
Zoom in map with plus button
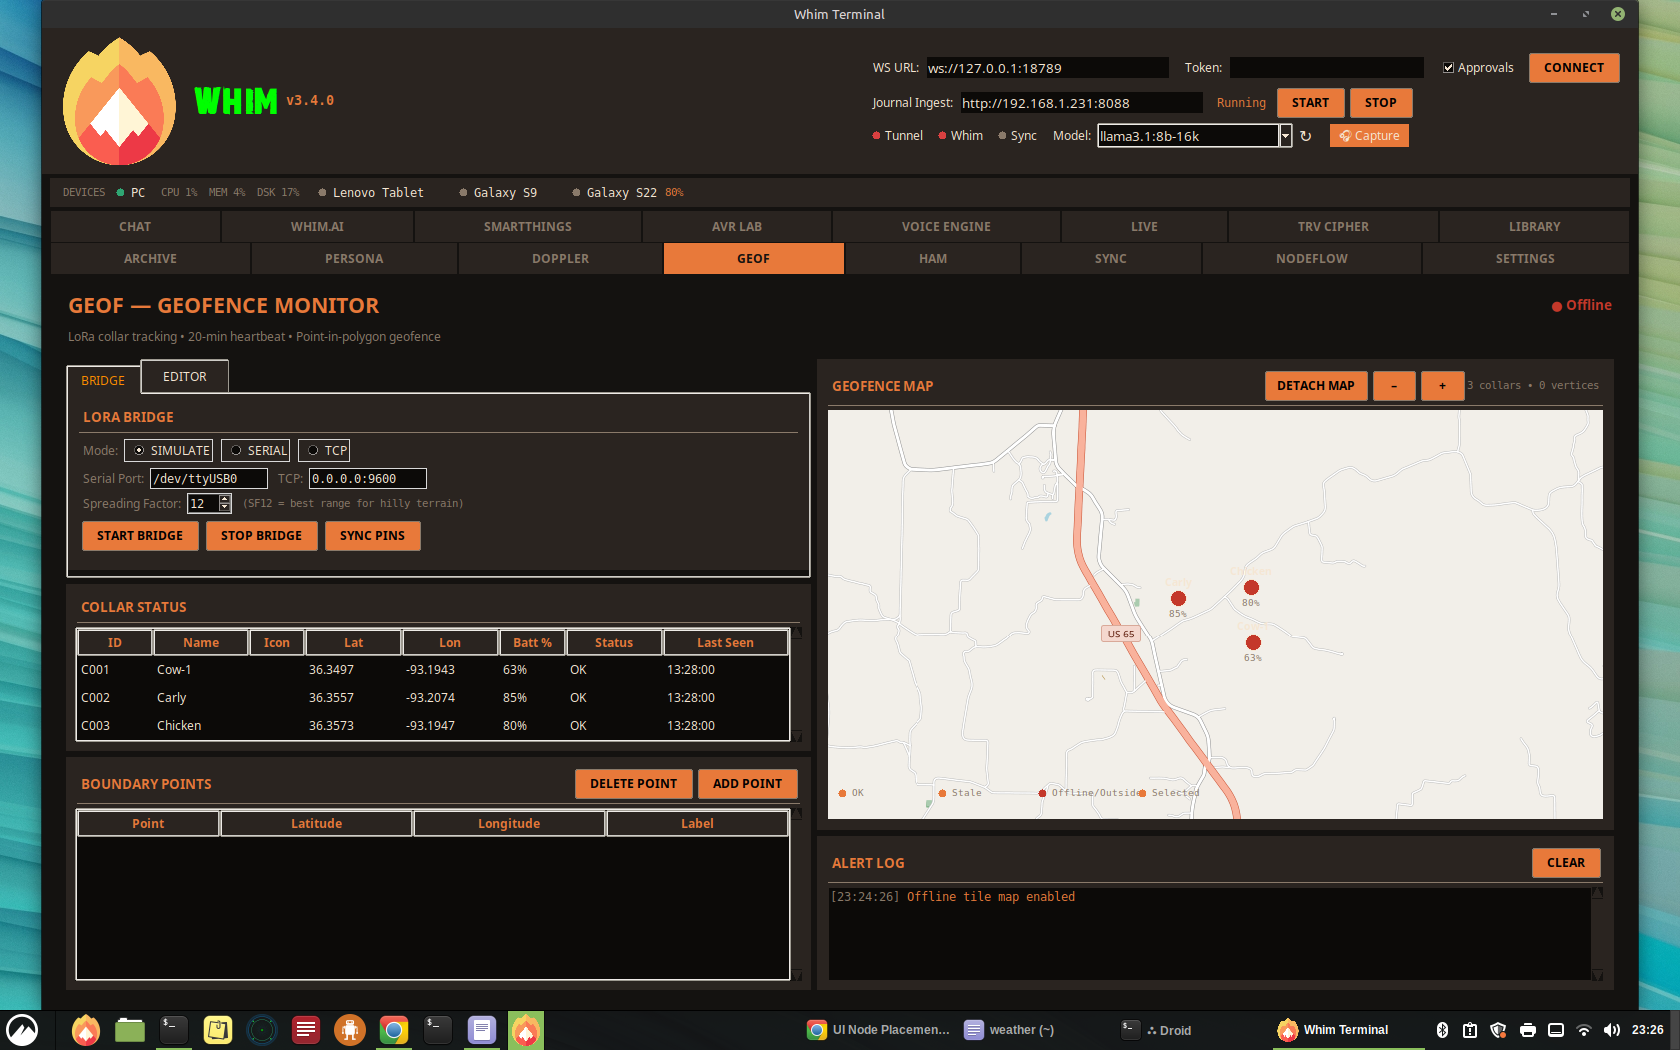pos(1442,386)
